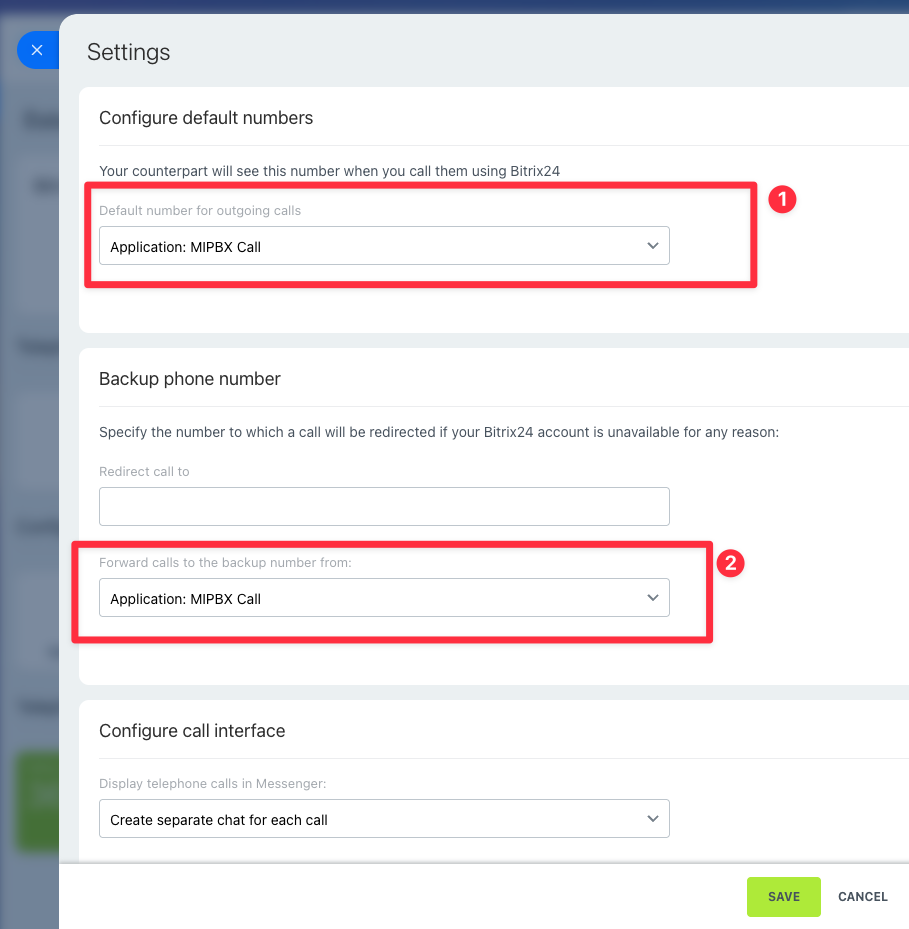Save the telephony settings

(x=783, y=896)
